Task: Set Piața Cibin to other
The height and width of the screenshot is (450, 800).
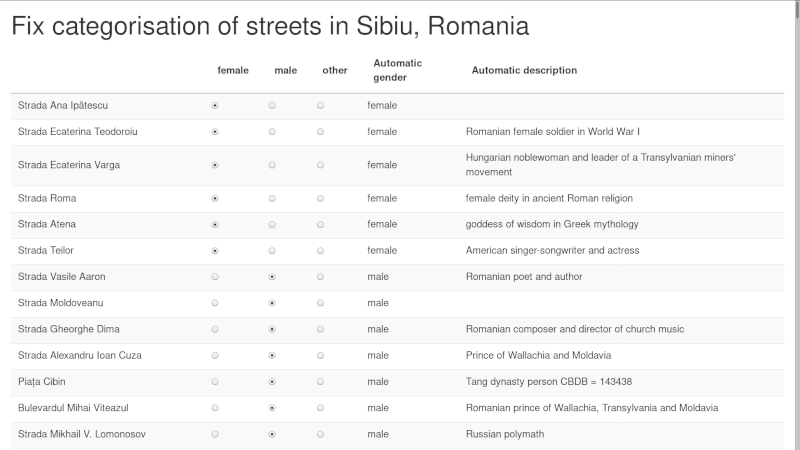Action: 320,382
